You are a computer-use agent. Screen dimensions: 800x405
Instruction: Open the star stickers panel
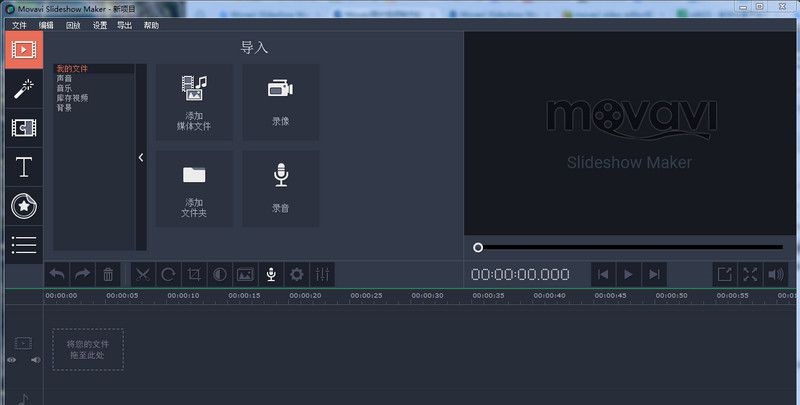(x=24, y=206)
